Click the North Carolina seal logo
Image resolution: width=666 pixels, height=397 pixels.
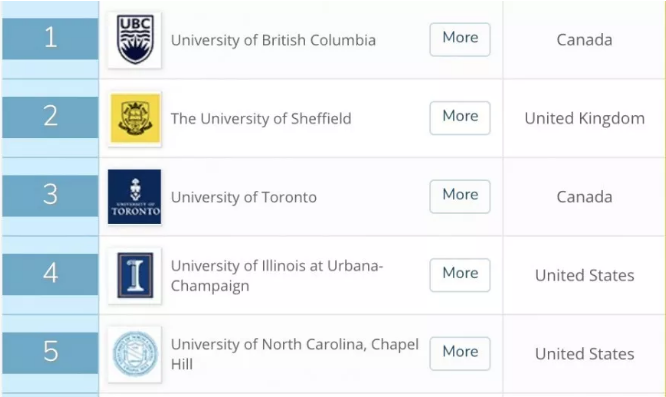click(x=135, y=354)
